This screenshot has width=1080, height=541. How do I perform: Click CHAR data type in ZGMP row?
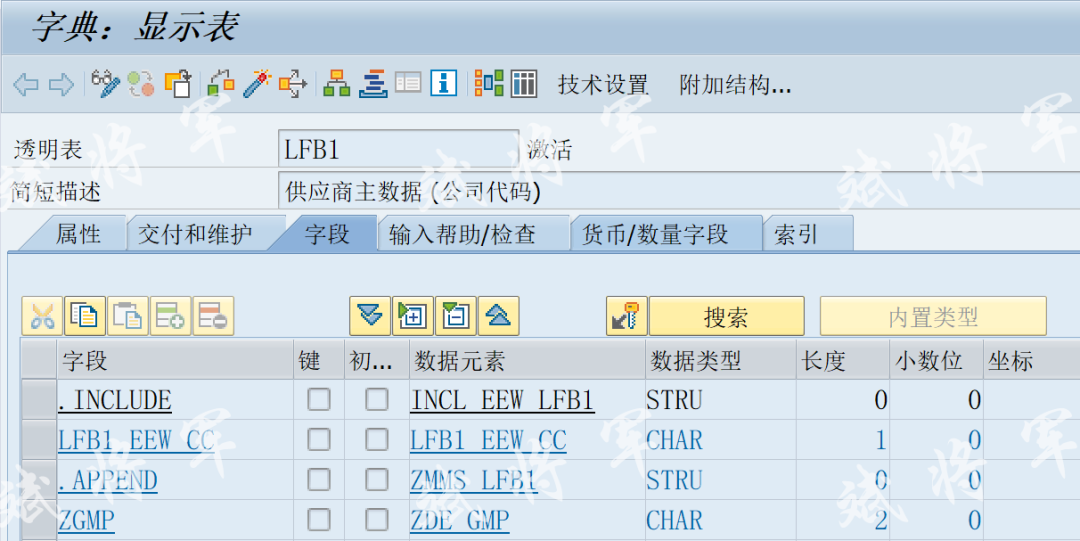(674, 520)
